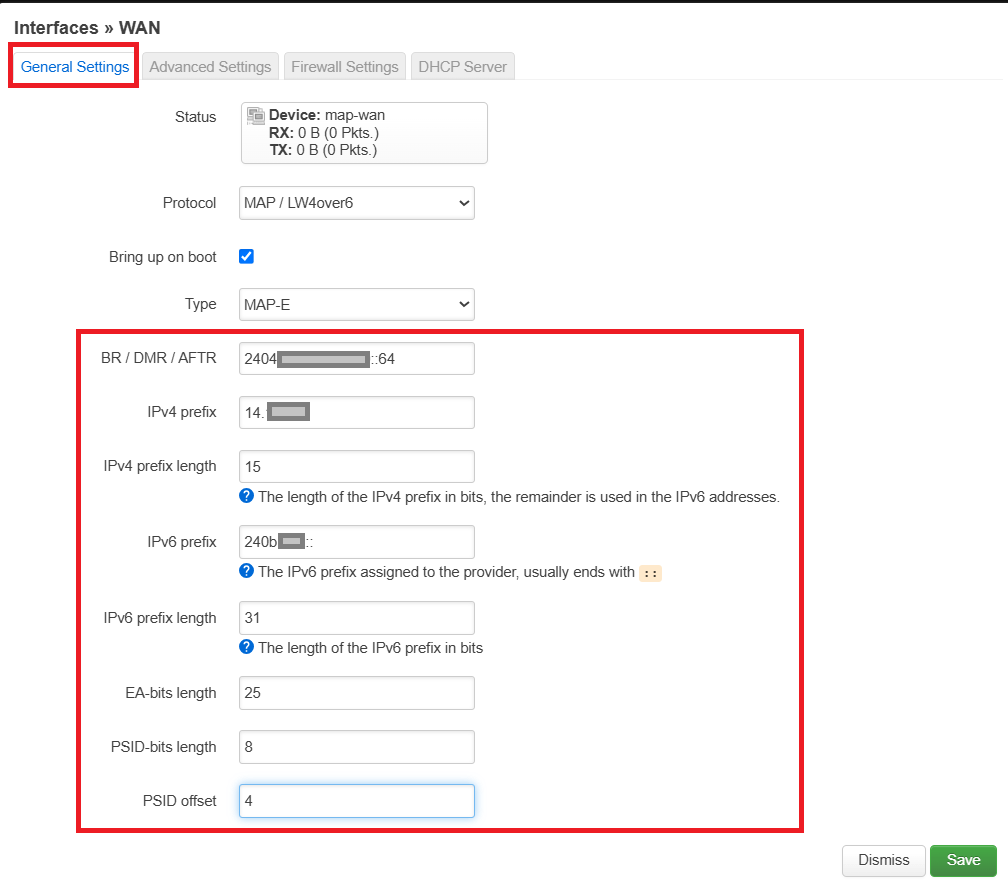Click help icon under IPv6 prefix length
This screenshot has width=1008, height=890.
pyautogui.click(x=247, y=647)
